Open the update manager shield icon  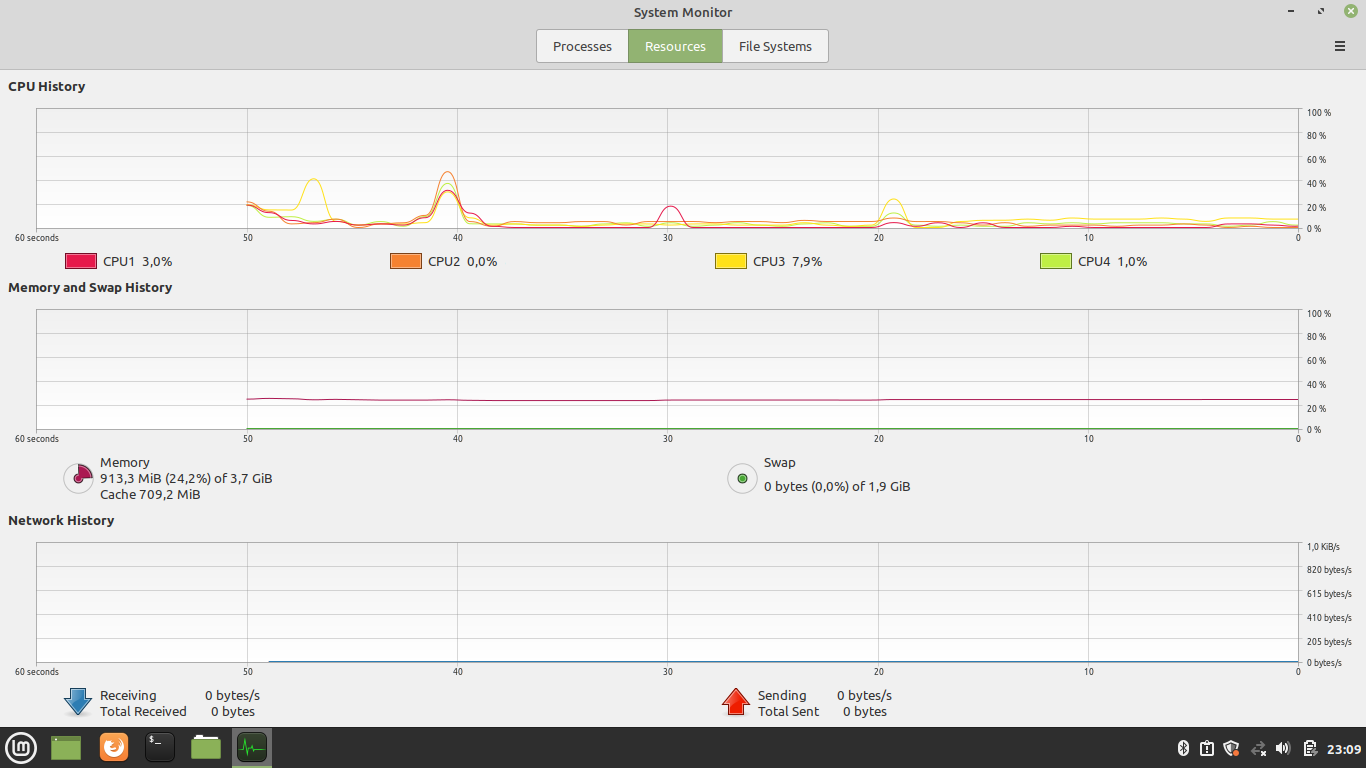pos(1232,748)
